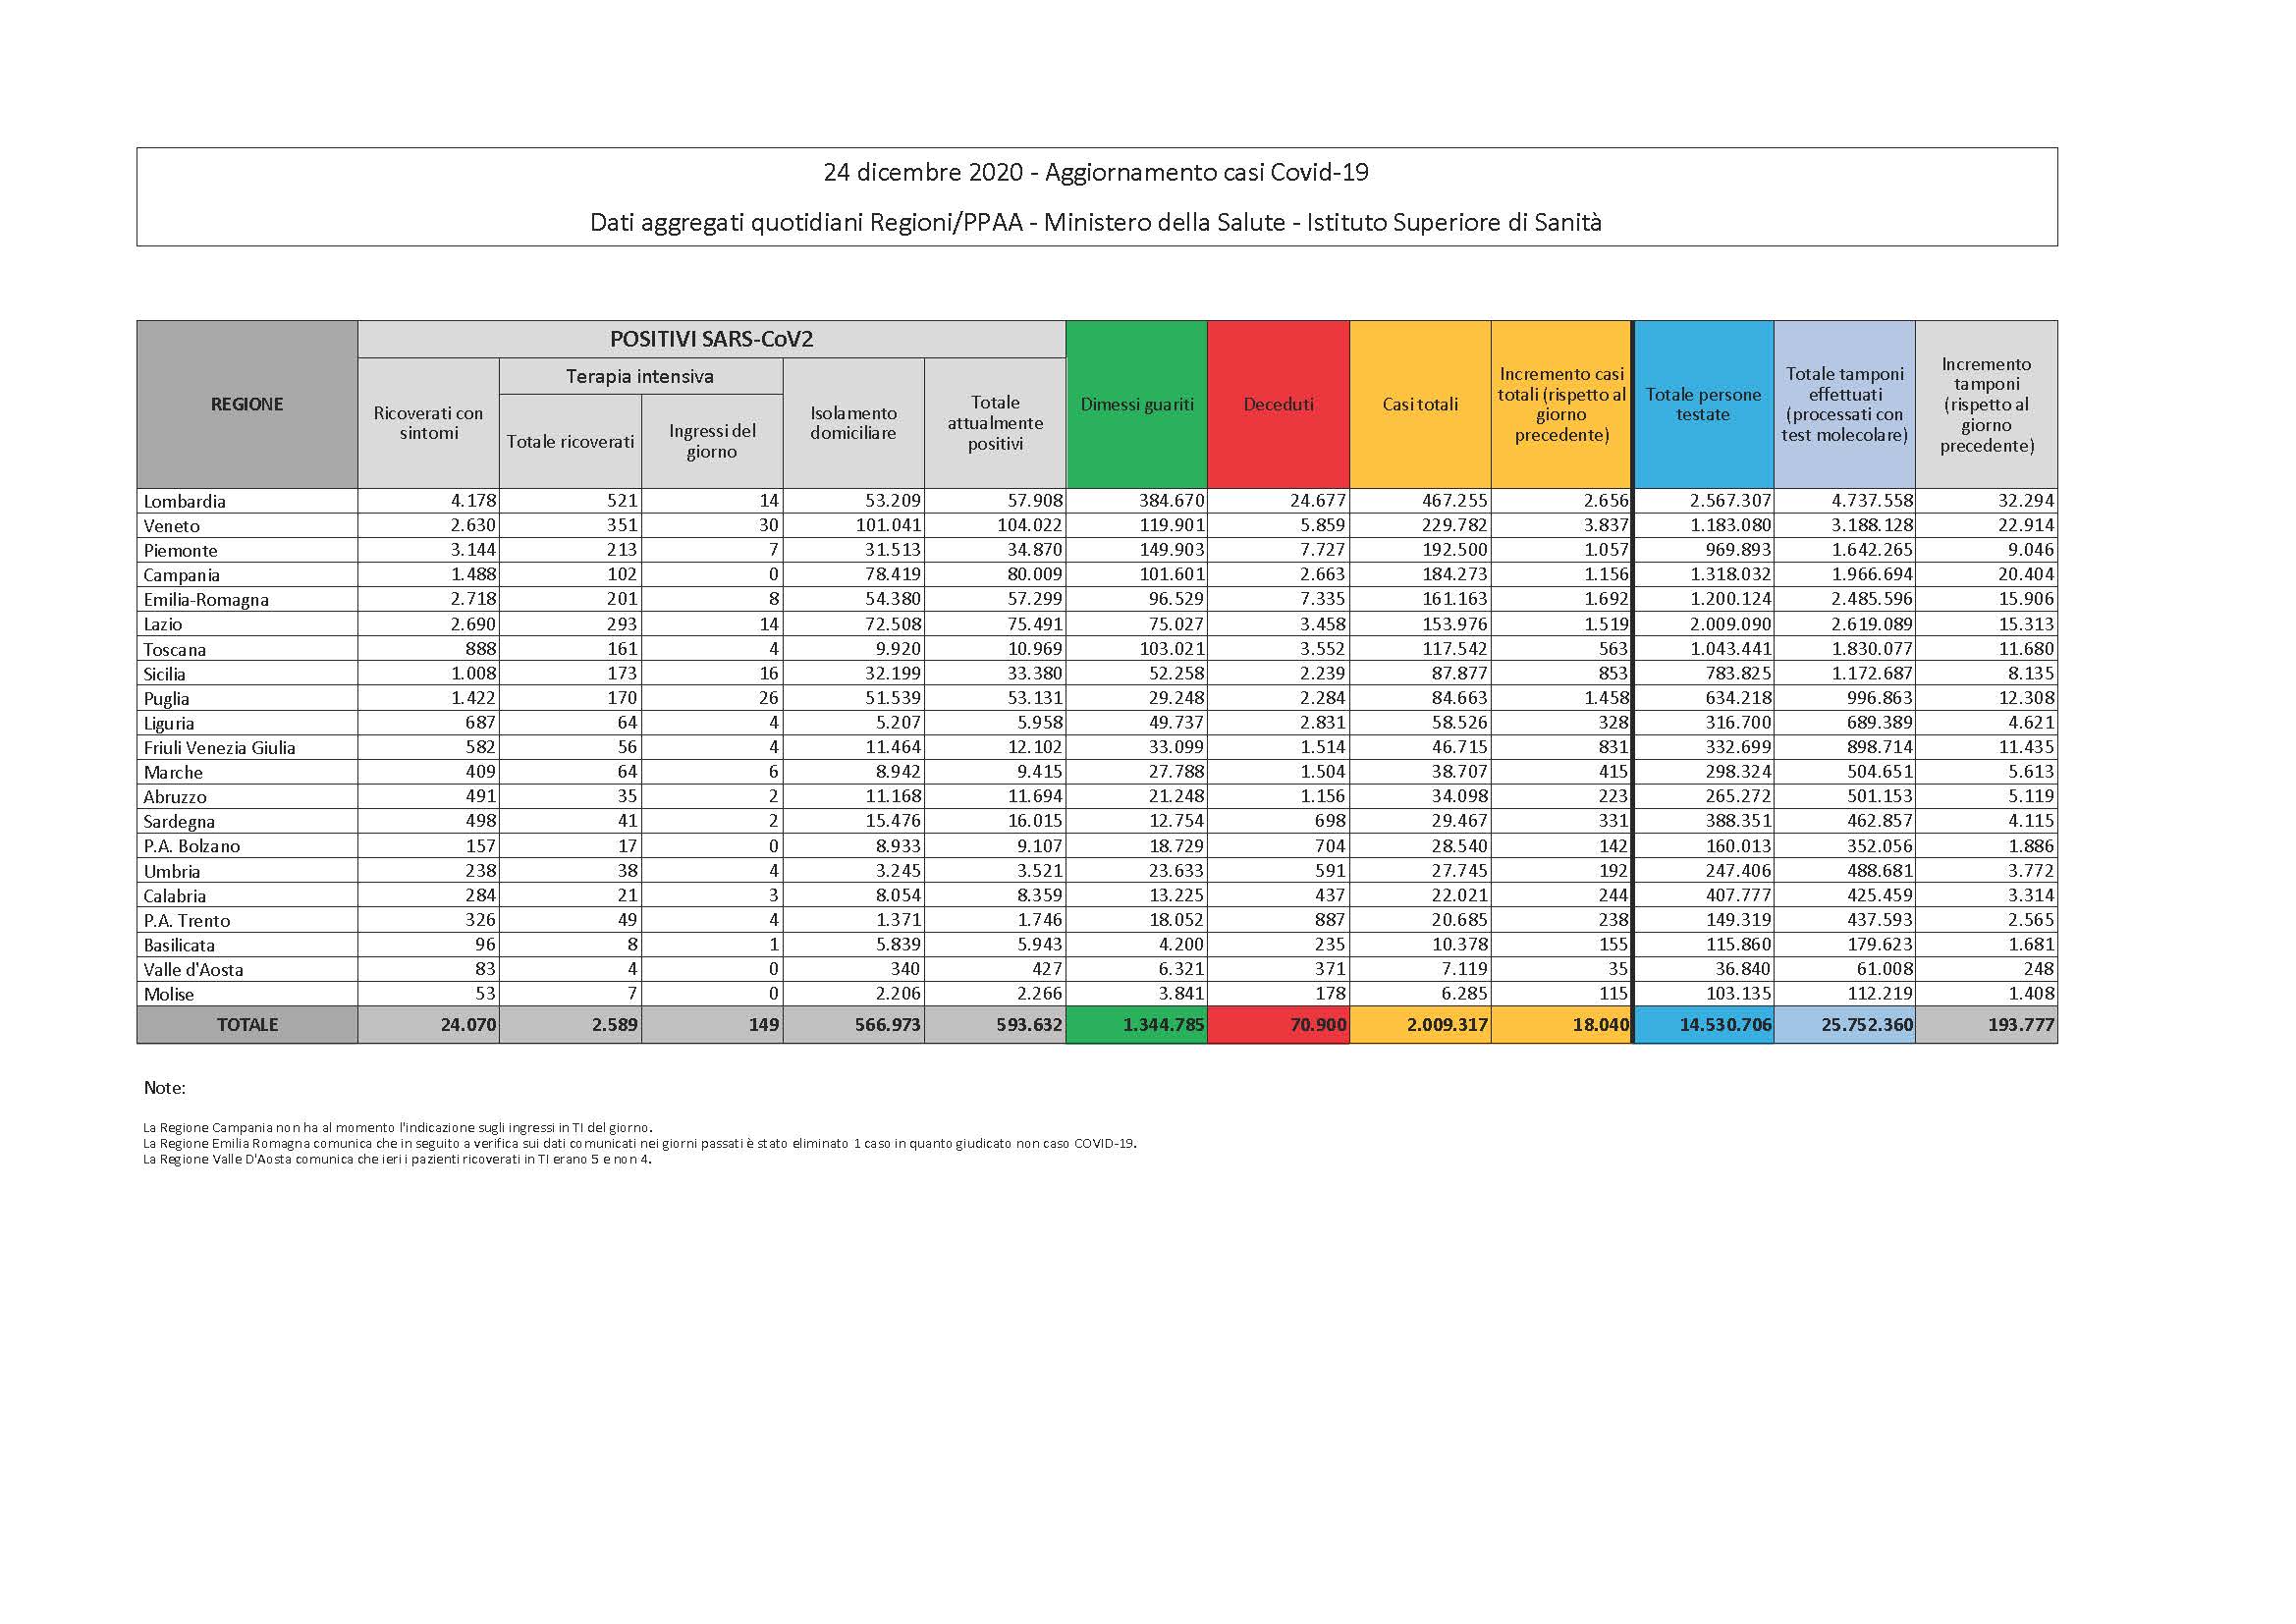
Task: Click total deaths value 70.900
Action: click(x=1317, y=1025)
